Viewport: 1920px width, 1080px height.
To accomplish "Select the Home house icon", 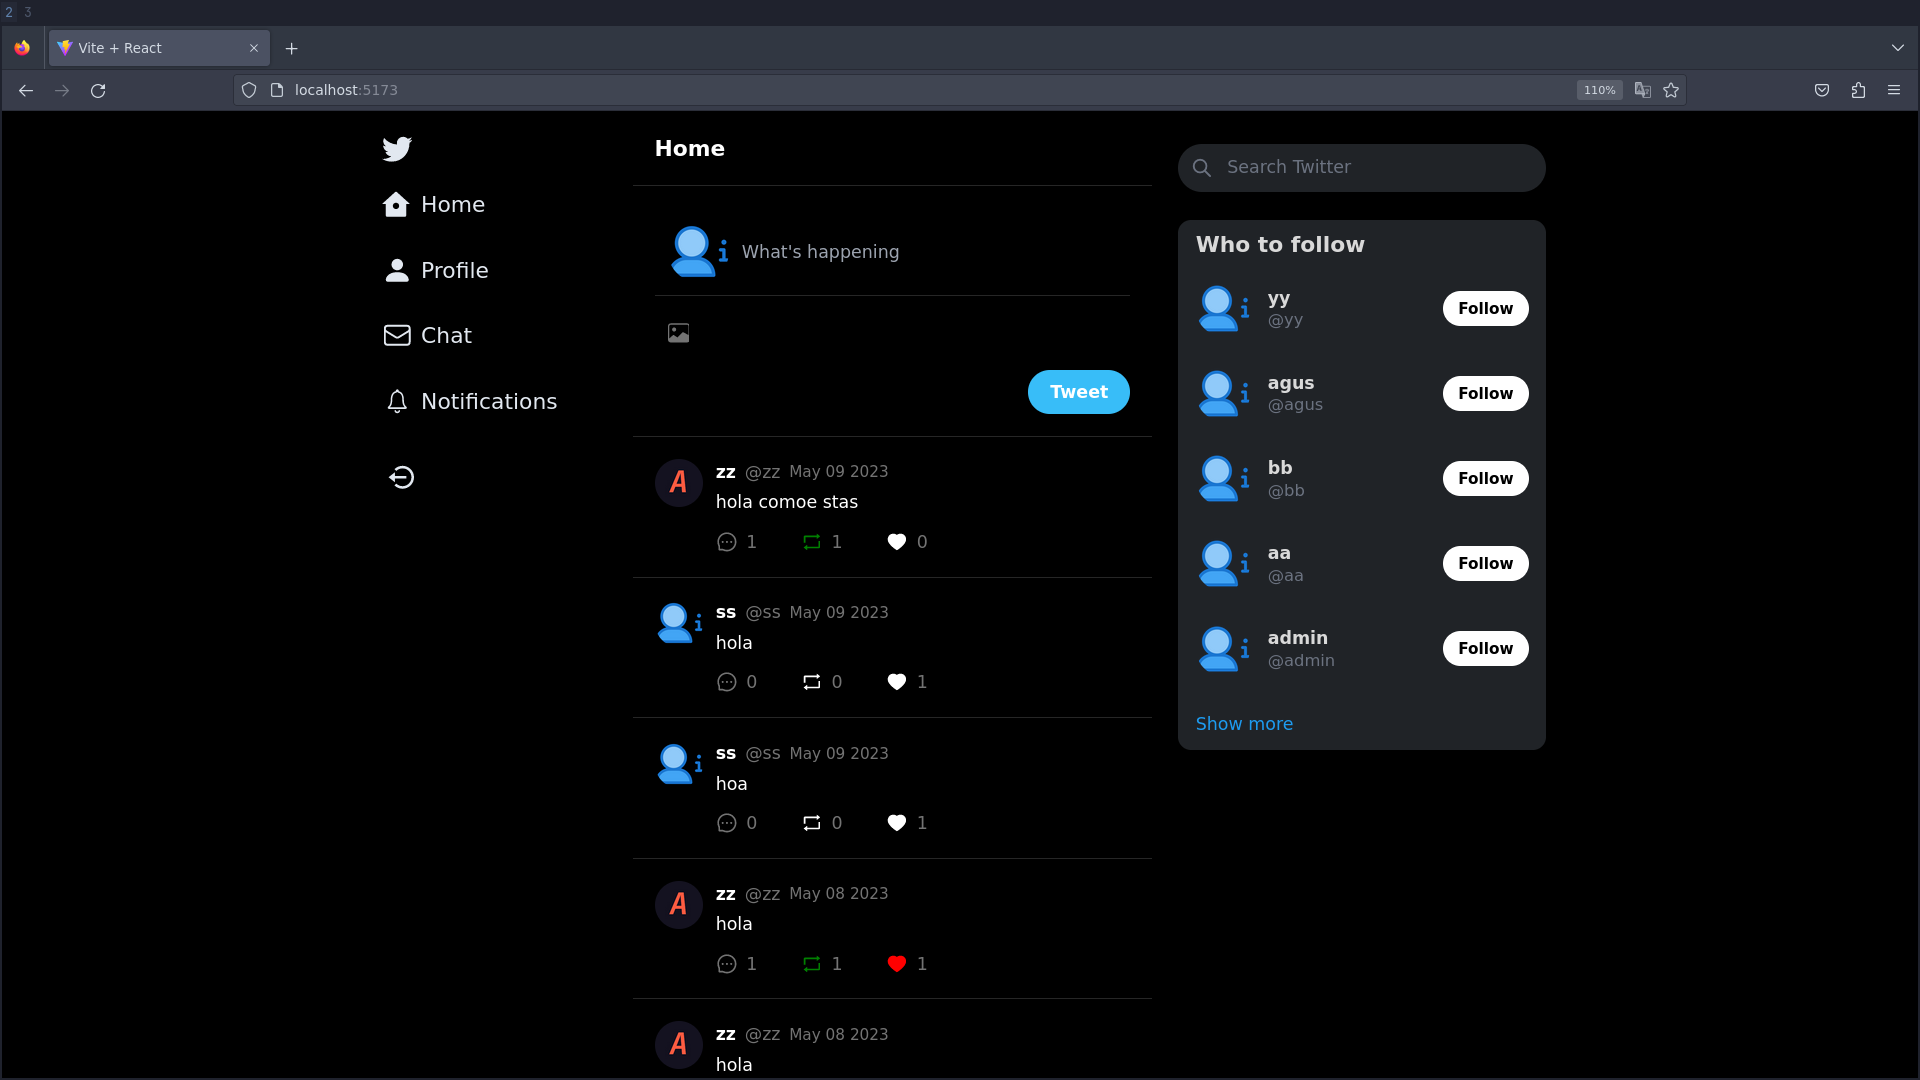I will [x=396, y=204].
